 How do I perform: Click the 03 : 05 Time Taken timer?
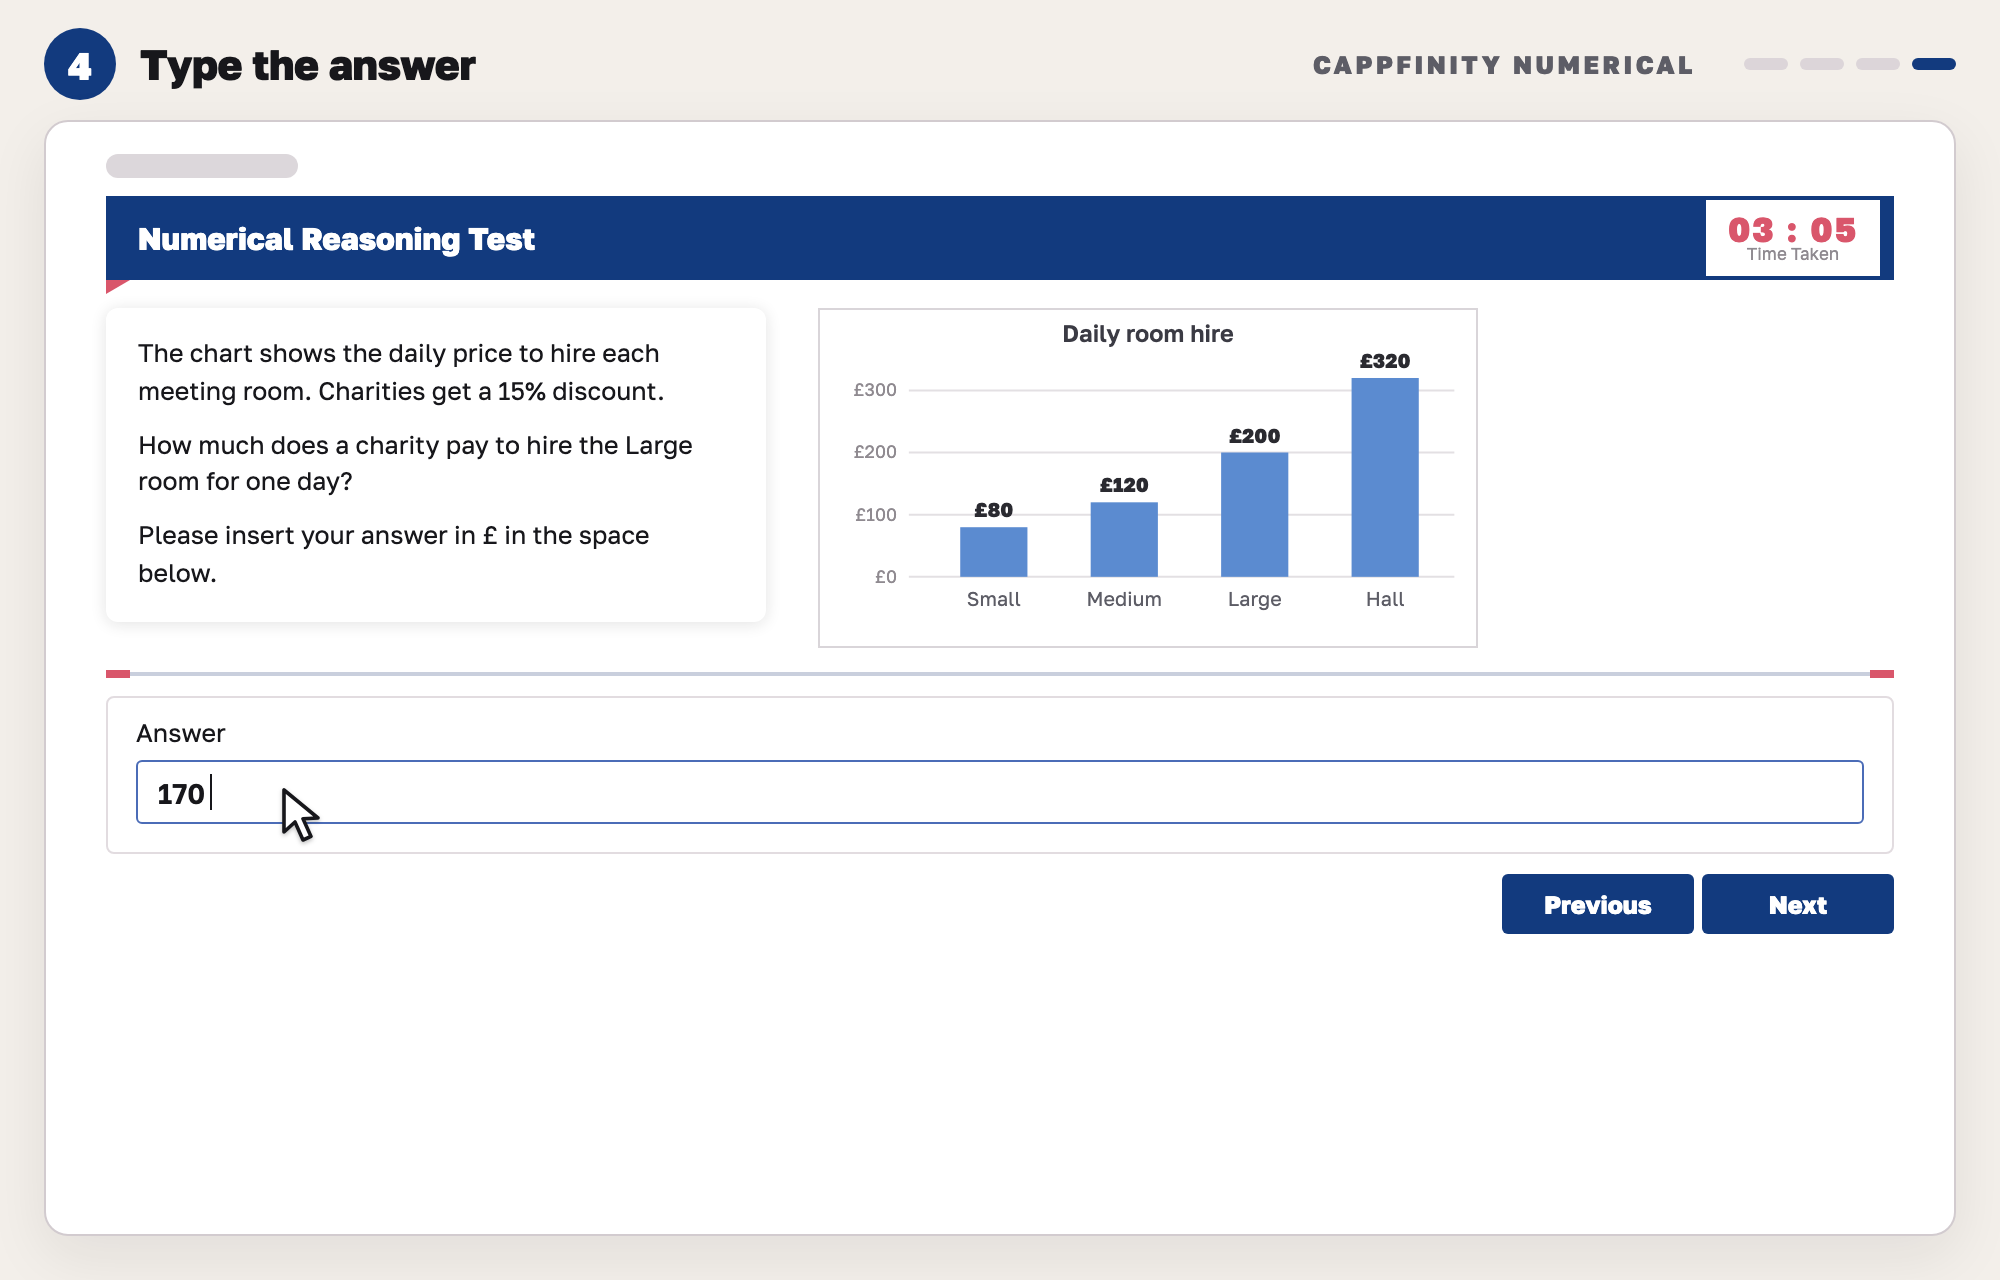[1792, 238]
